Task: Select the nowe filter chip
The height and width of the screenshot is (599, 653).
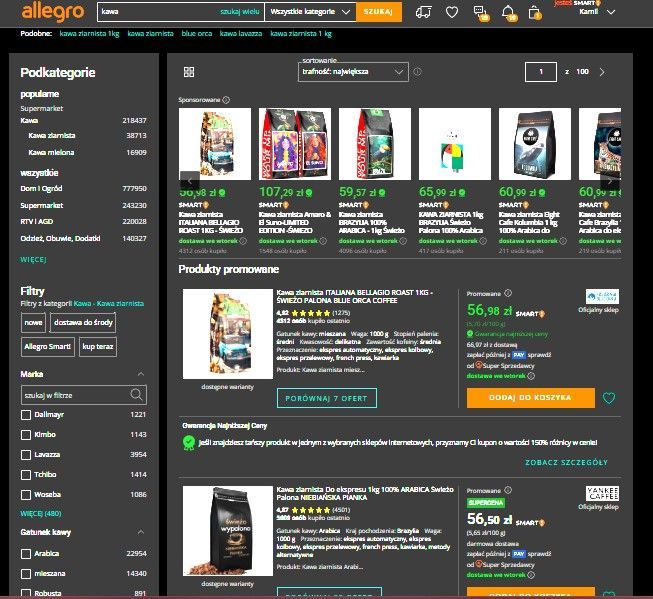Action: click(33, 323)
